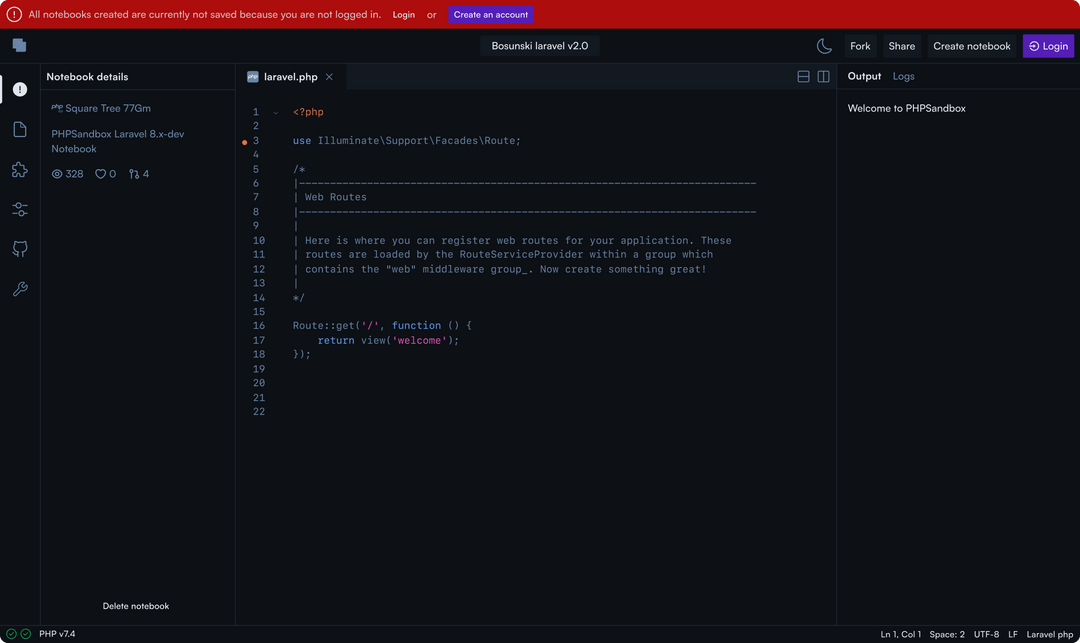
Task: Open PHP v7.4 version selector
Action: pyautogui.click(x=57, y=634)
